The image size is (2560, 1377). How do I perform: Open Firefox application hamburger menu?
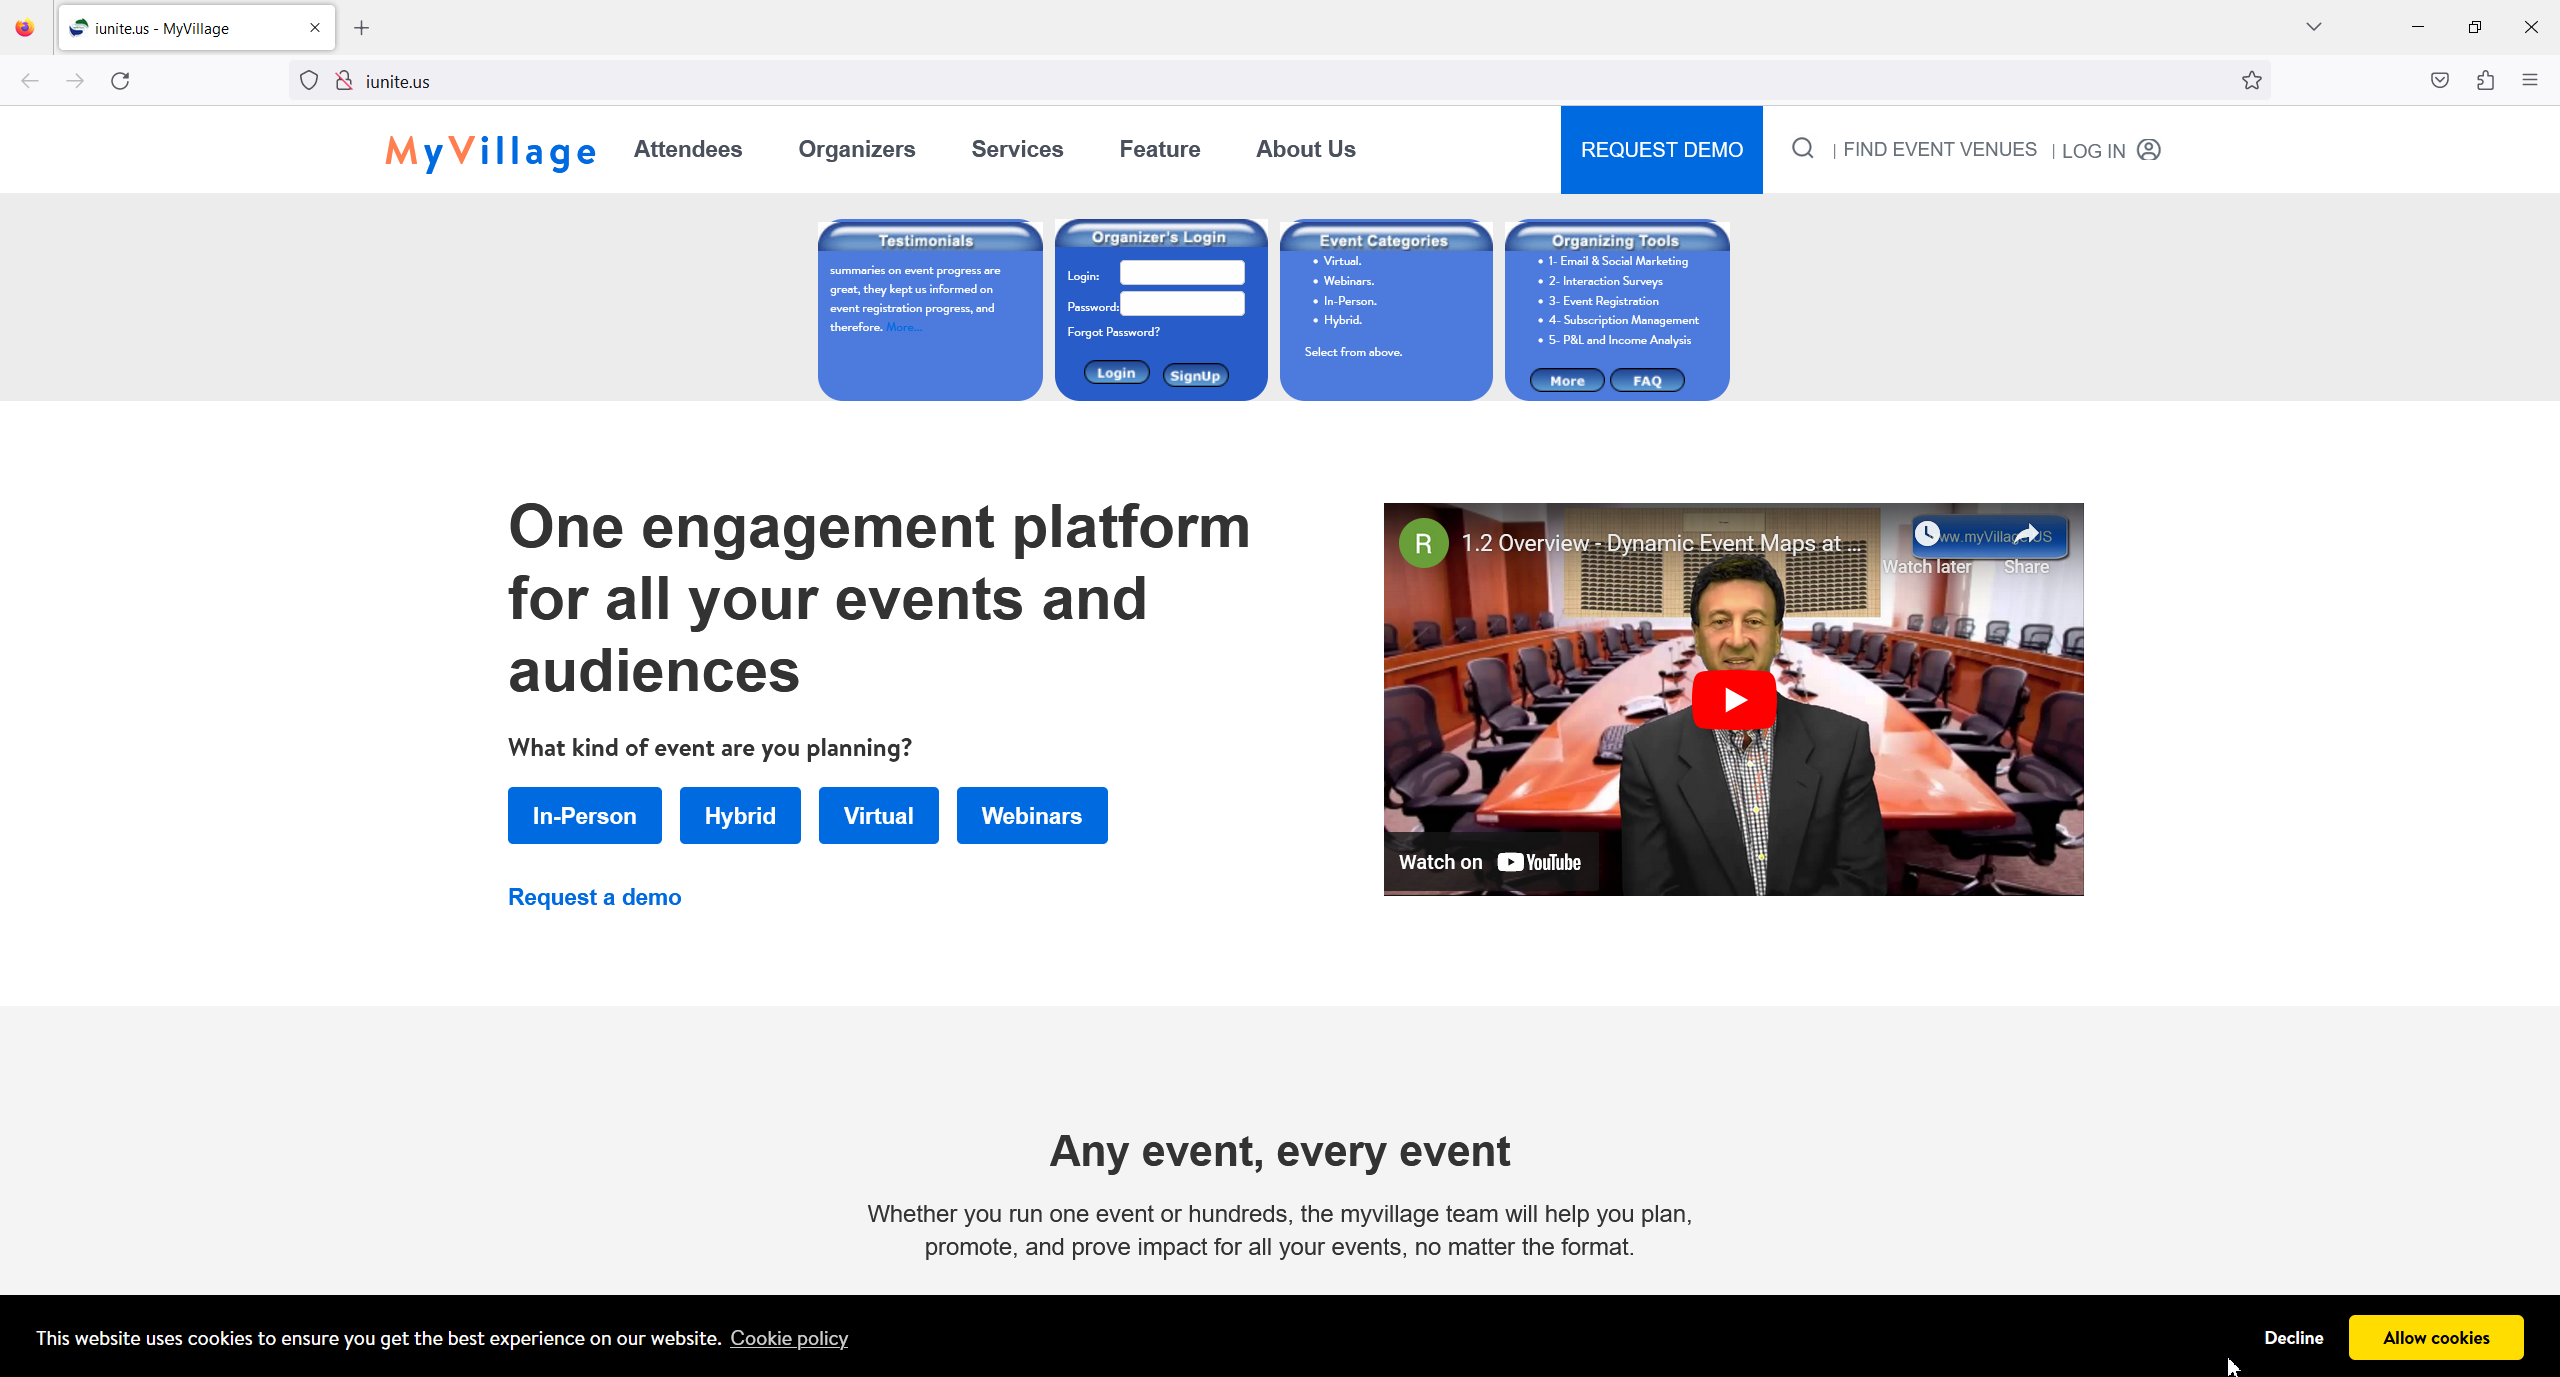coord(2530,81)
